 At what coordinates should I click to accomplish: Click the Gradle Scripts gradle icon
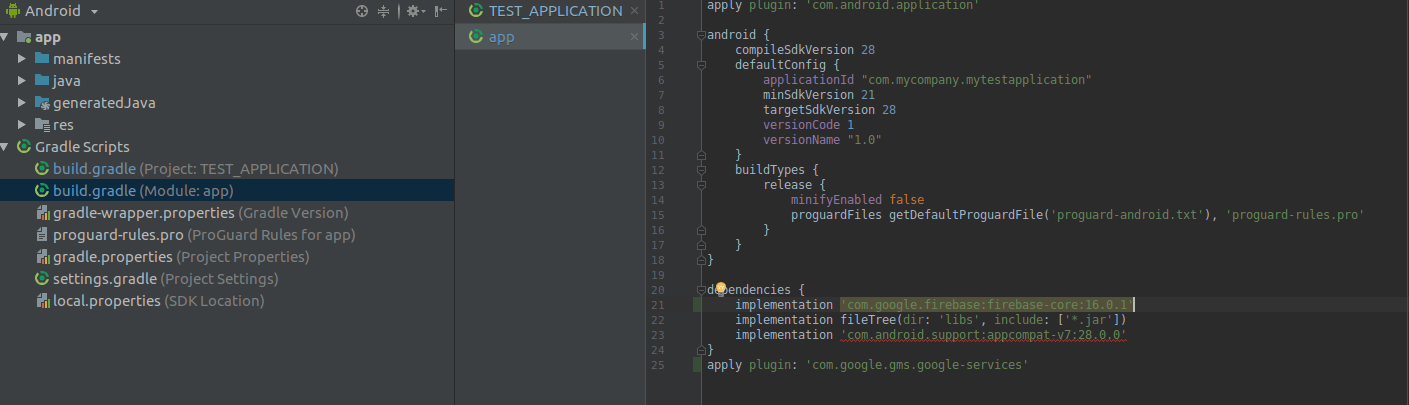click(x=25, y=147)
